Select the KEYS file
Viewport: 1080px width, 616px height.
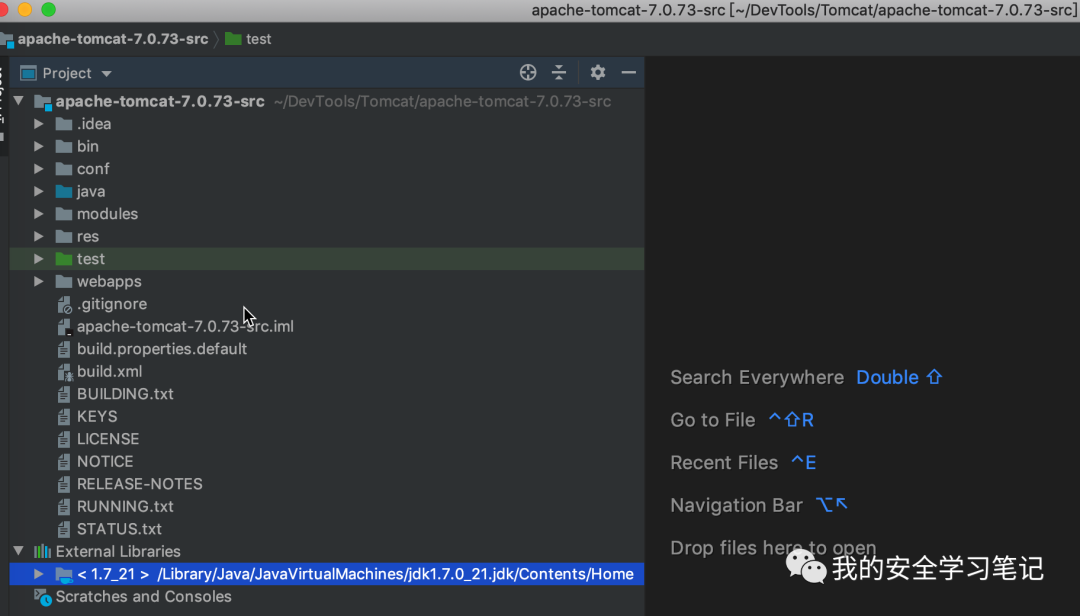tap(97, 416)
